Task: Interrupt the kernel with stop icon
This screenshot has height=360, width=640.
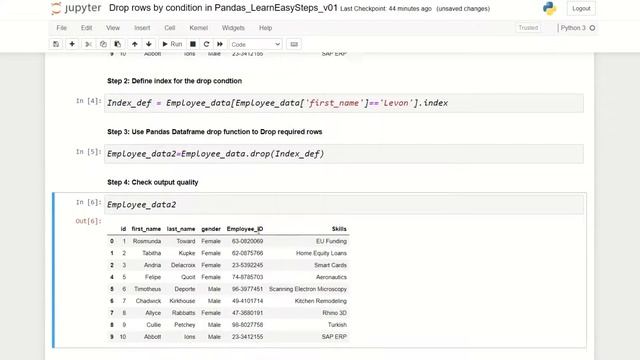Action: coord(193,44)
